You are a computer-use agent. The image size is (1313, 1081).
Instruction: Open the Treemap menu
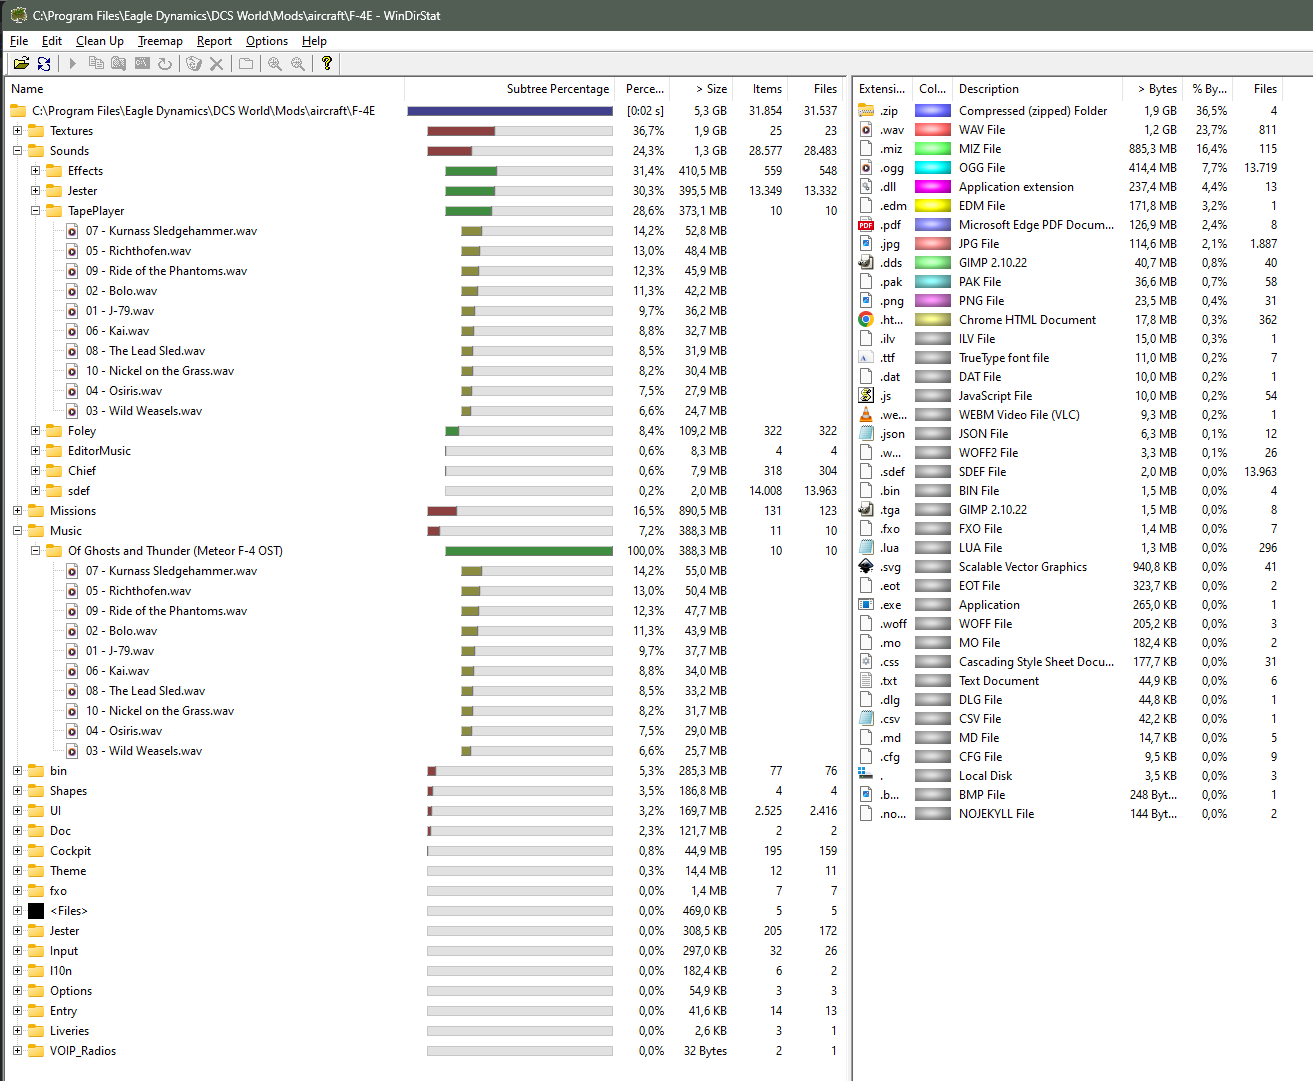160,41
